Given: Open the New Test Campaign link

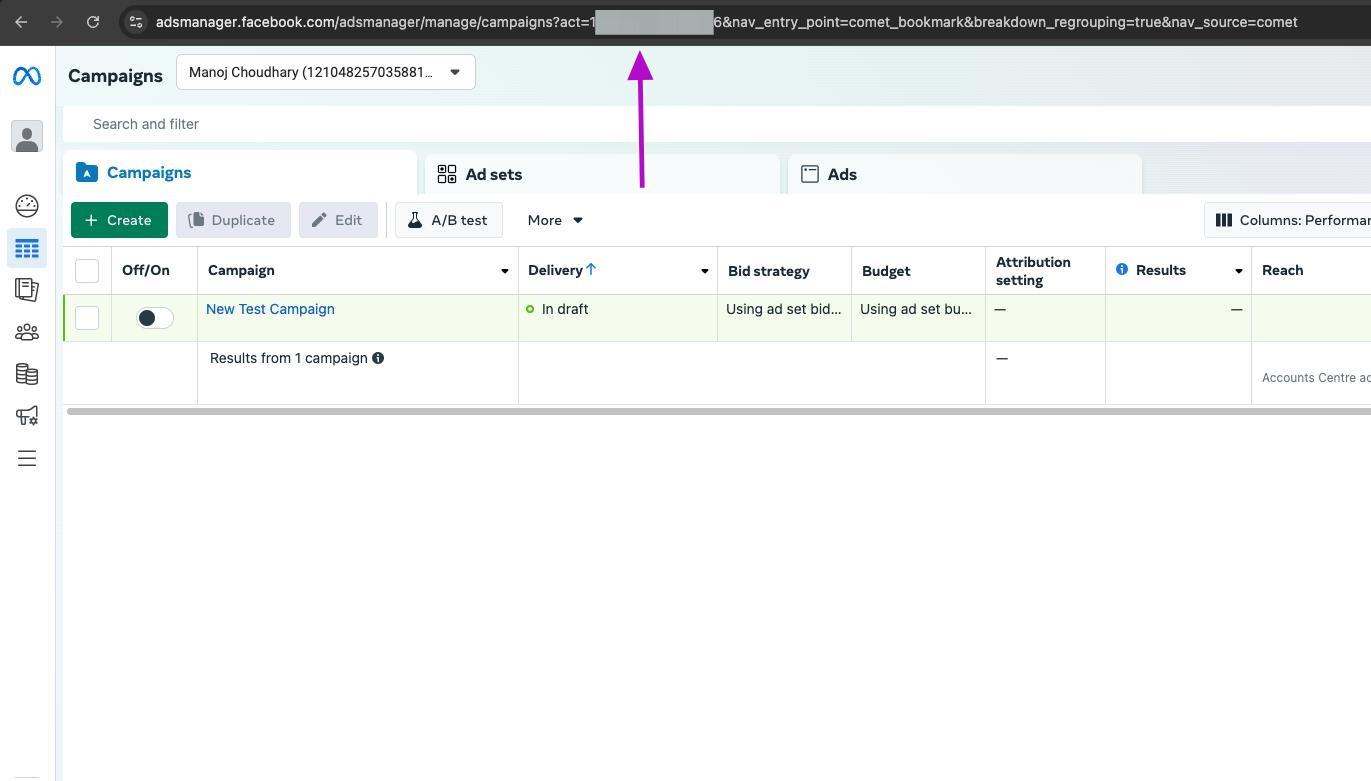Looking at the screenshot, I should click(270, 309).
